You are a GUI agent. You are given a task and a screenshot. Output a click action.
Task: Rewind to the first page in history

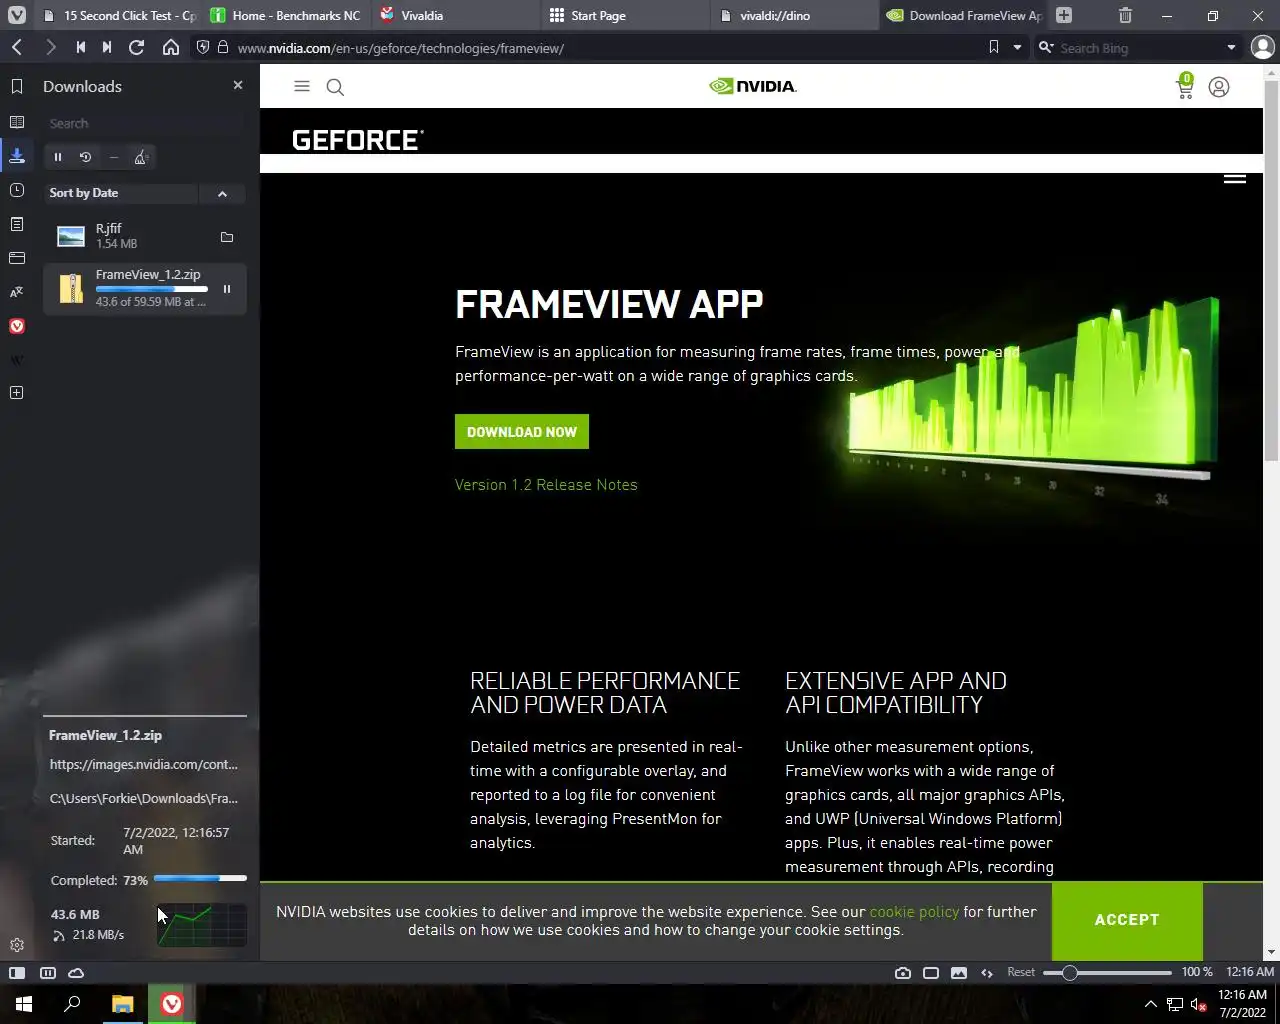pos(80,47)
